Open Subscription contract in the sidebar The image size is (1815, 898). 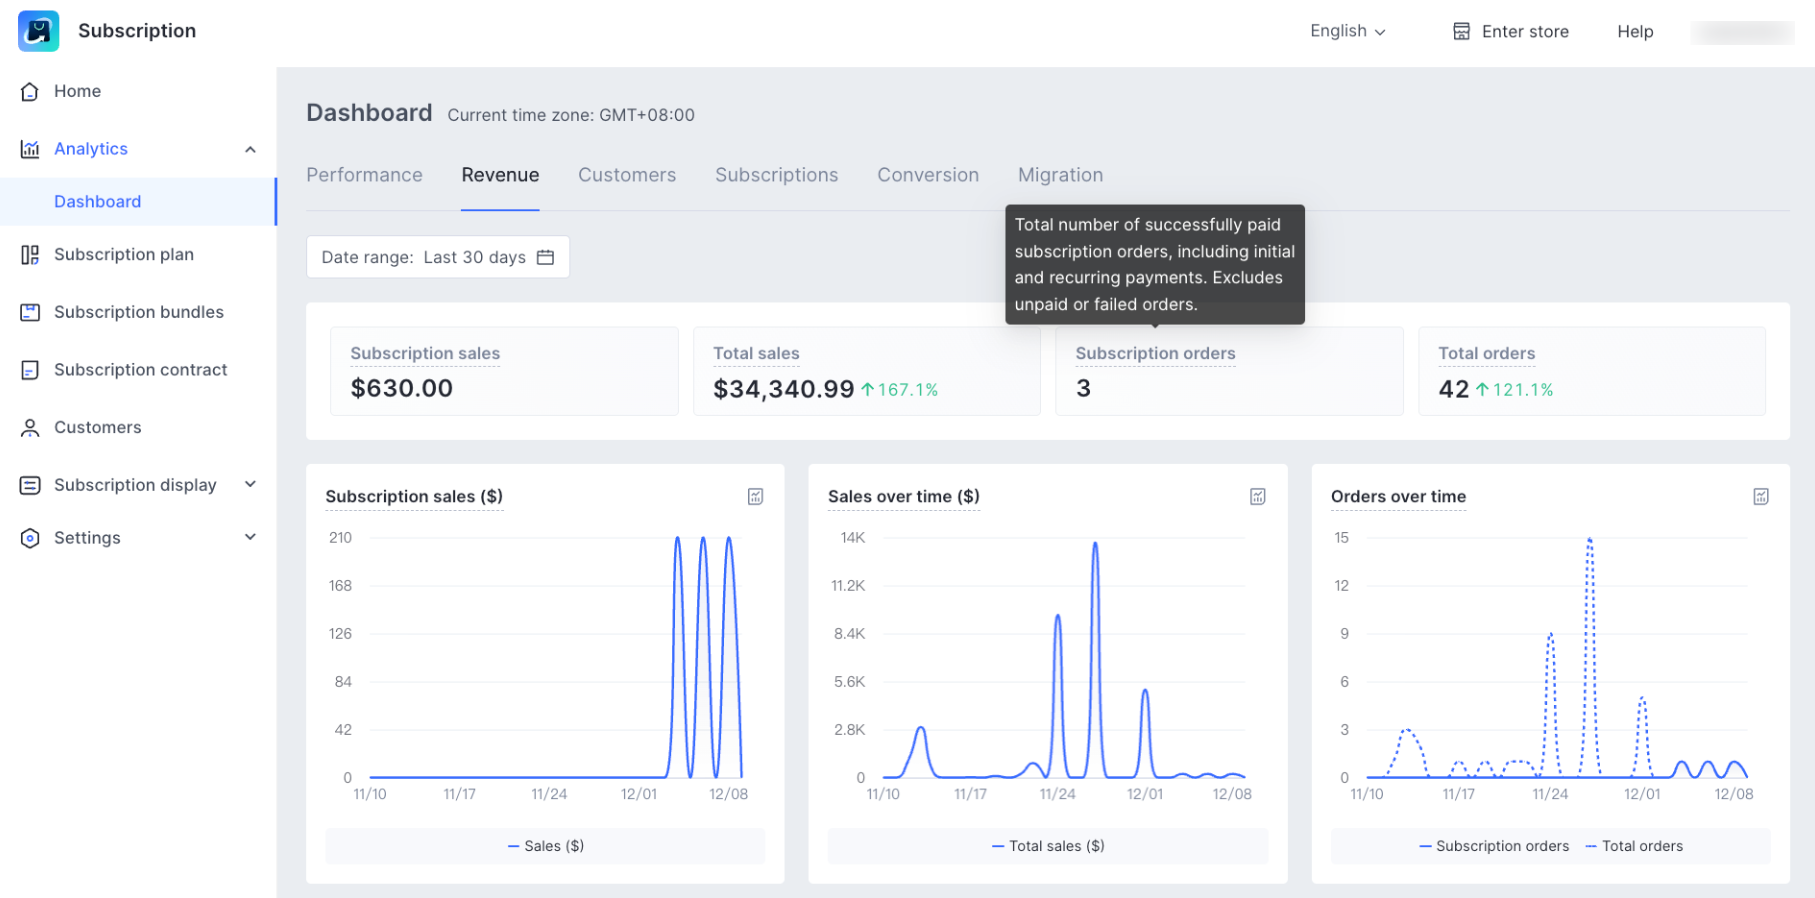point(140,370)
